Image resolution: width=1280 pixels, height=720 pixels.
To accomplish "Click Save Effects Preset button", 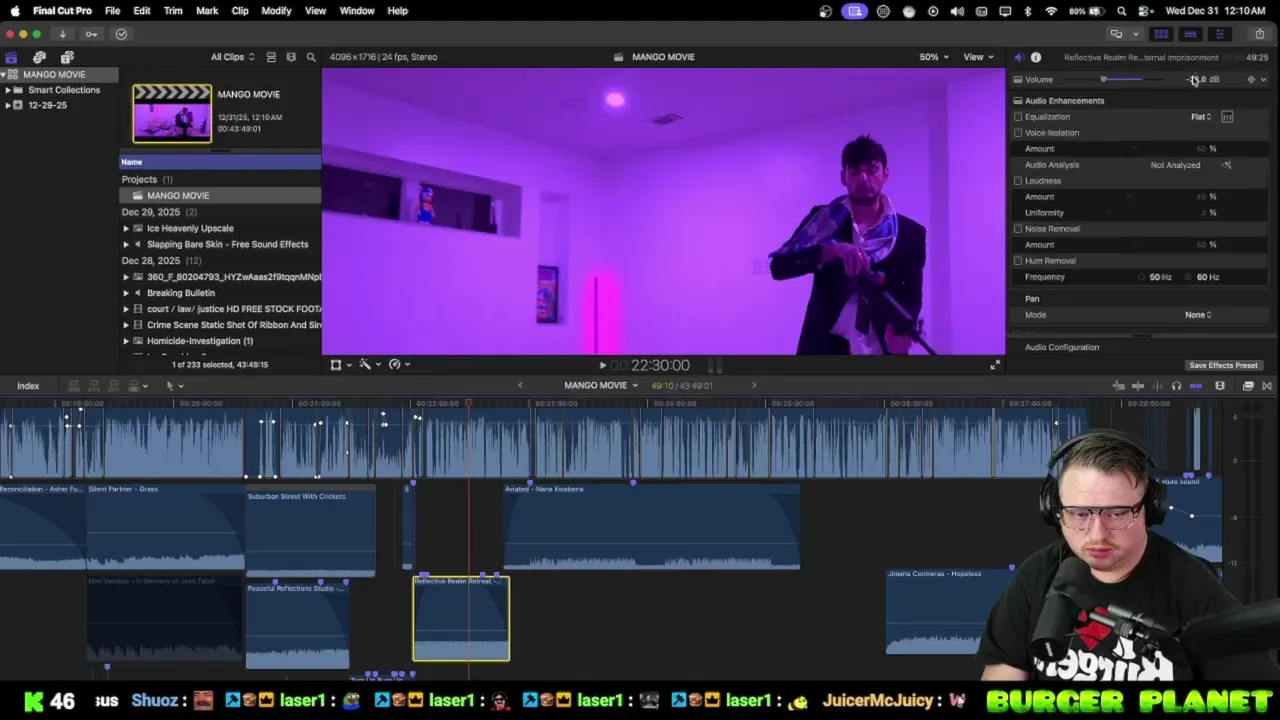I will point(1223,366).
